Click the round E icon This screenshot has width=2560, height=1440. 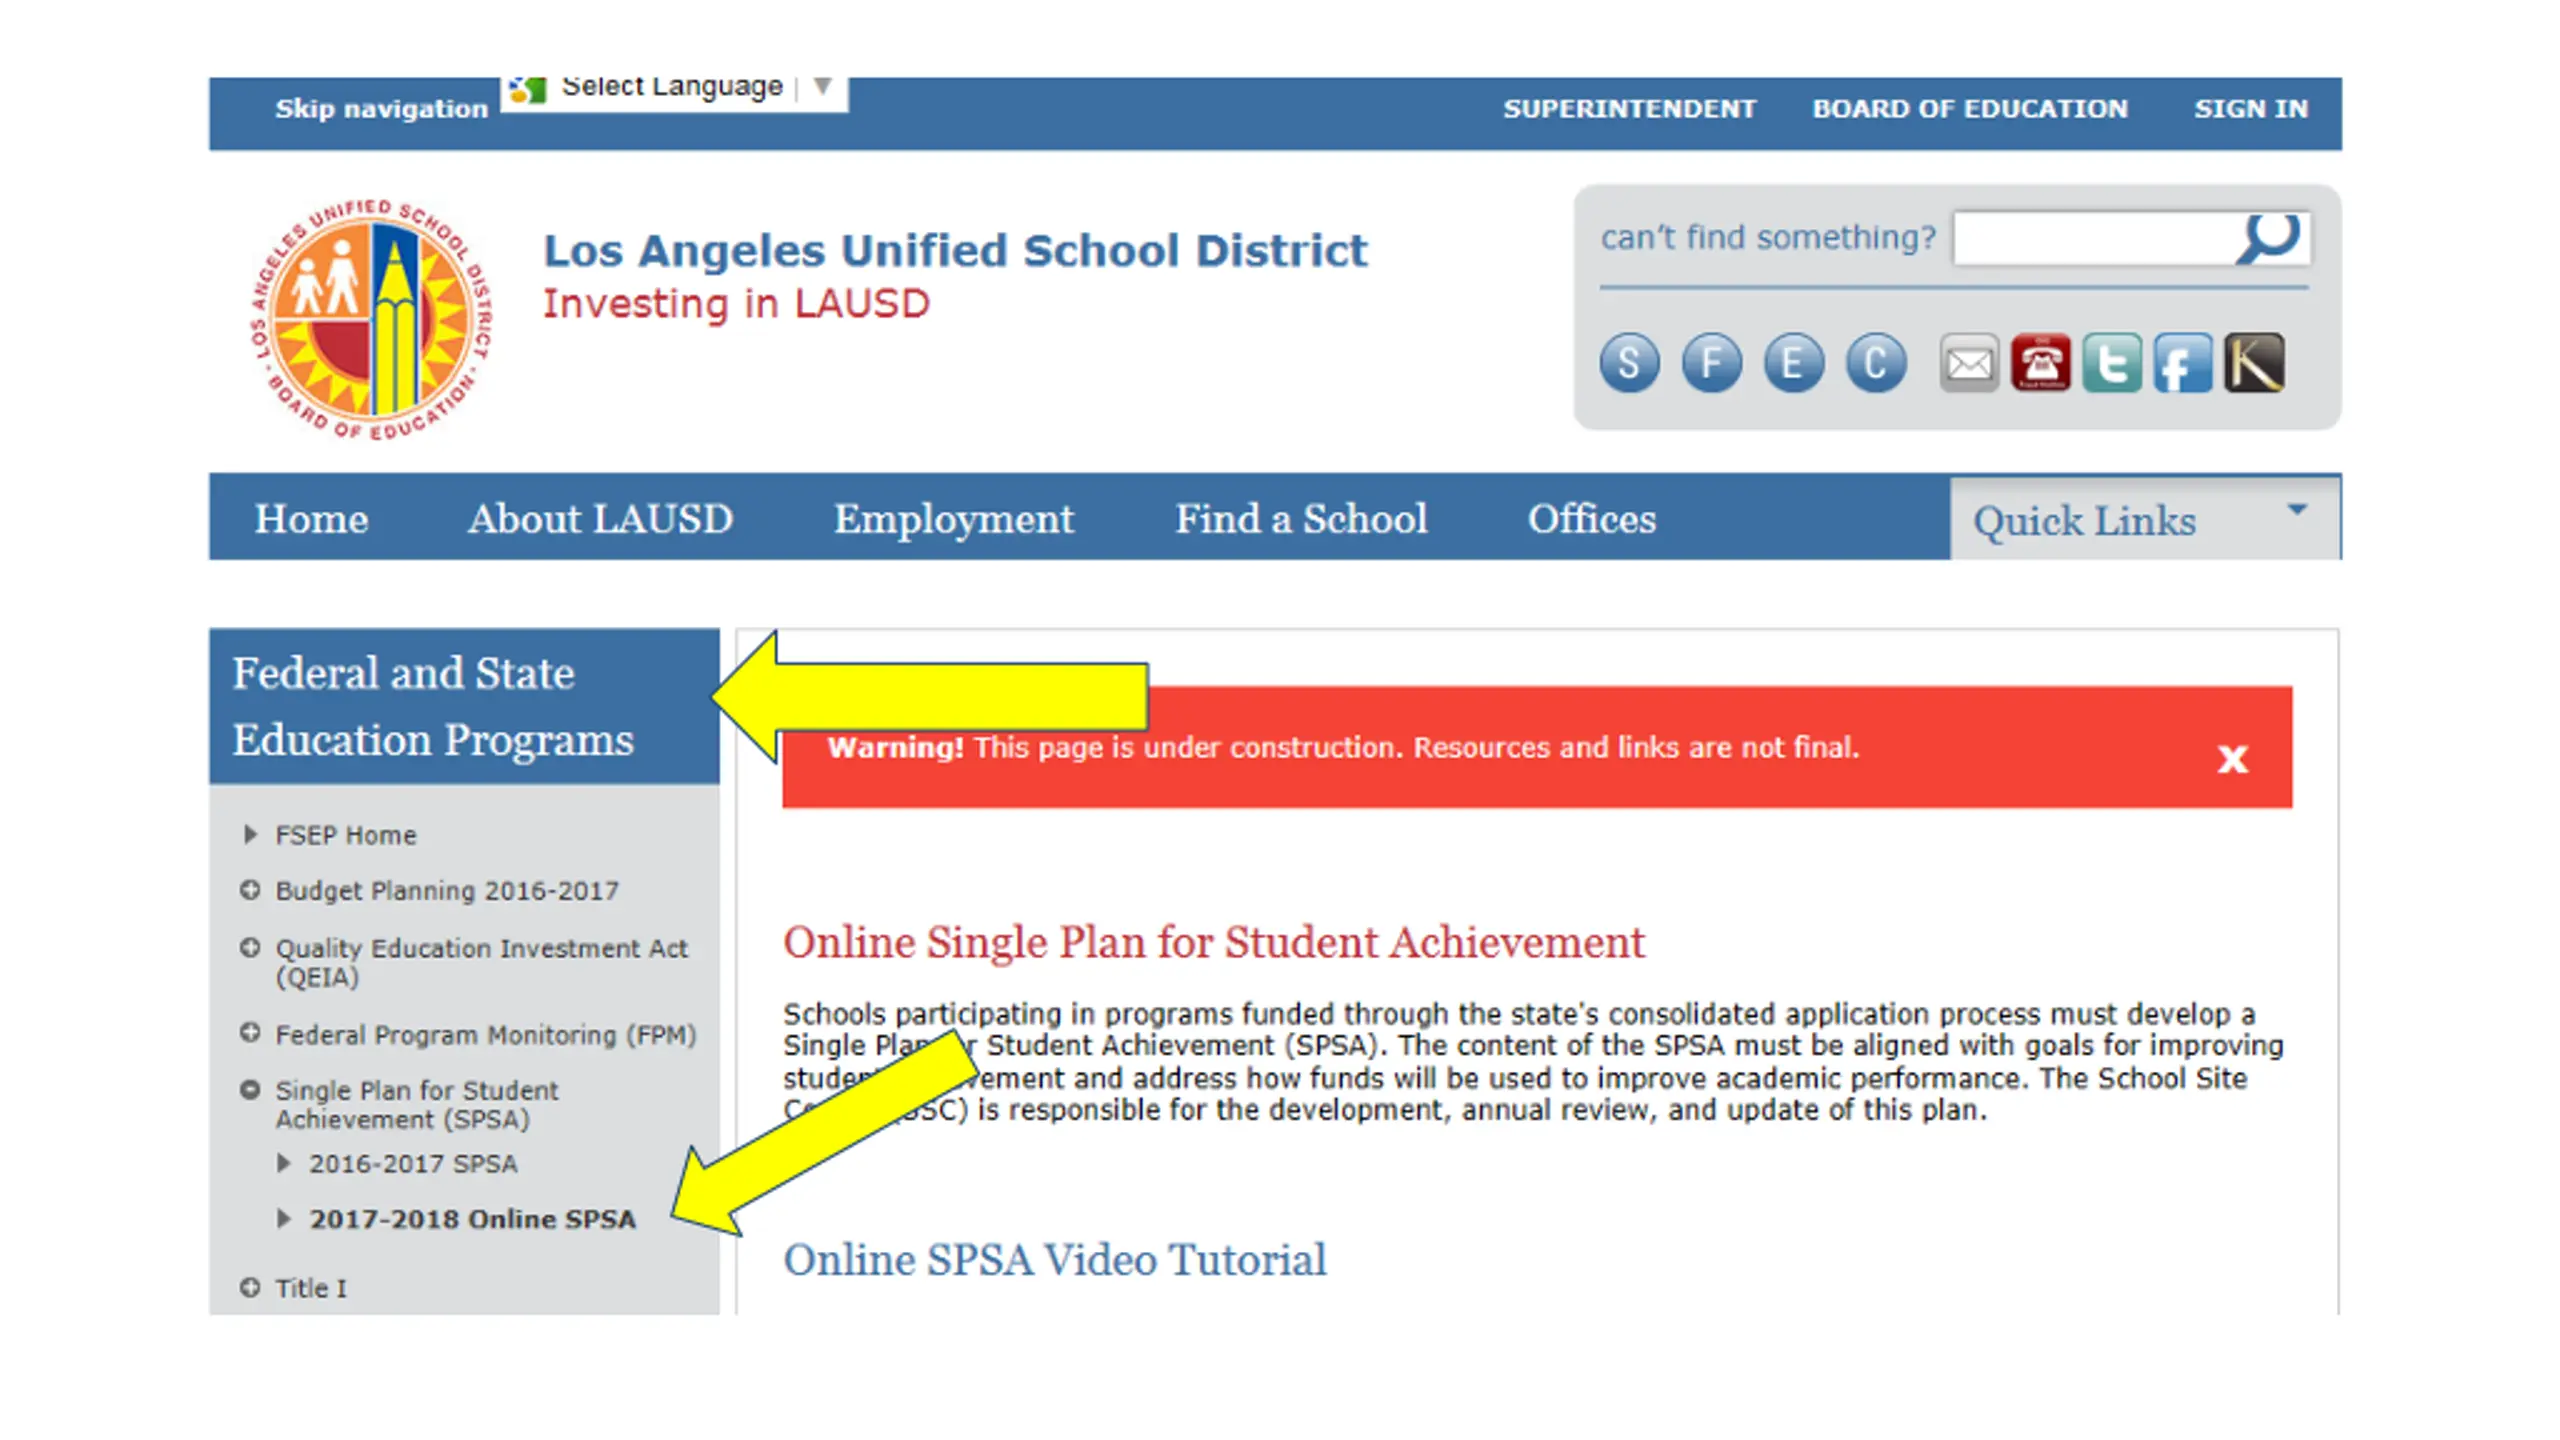click(1793, 362)
